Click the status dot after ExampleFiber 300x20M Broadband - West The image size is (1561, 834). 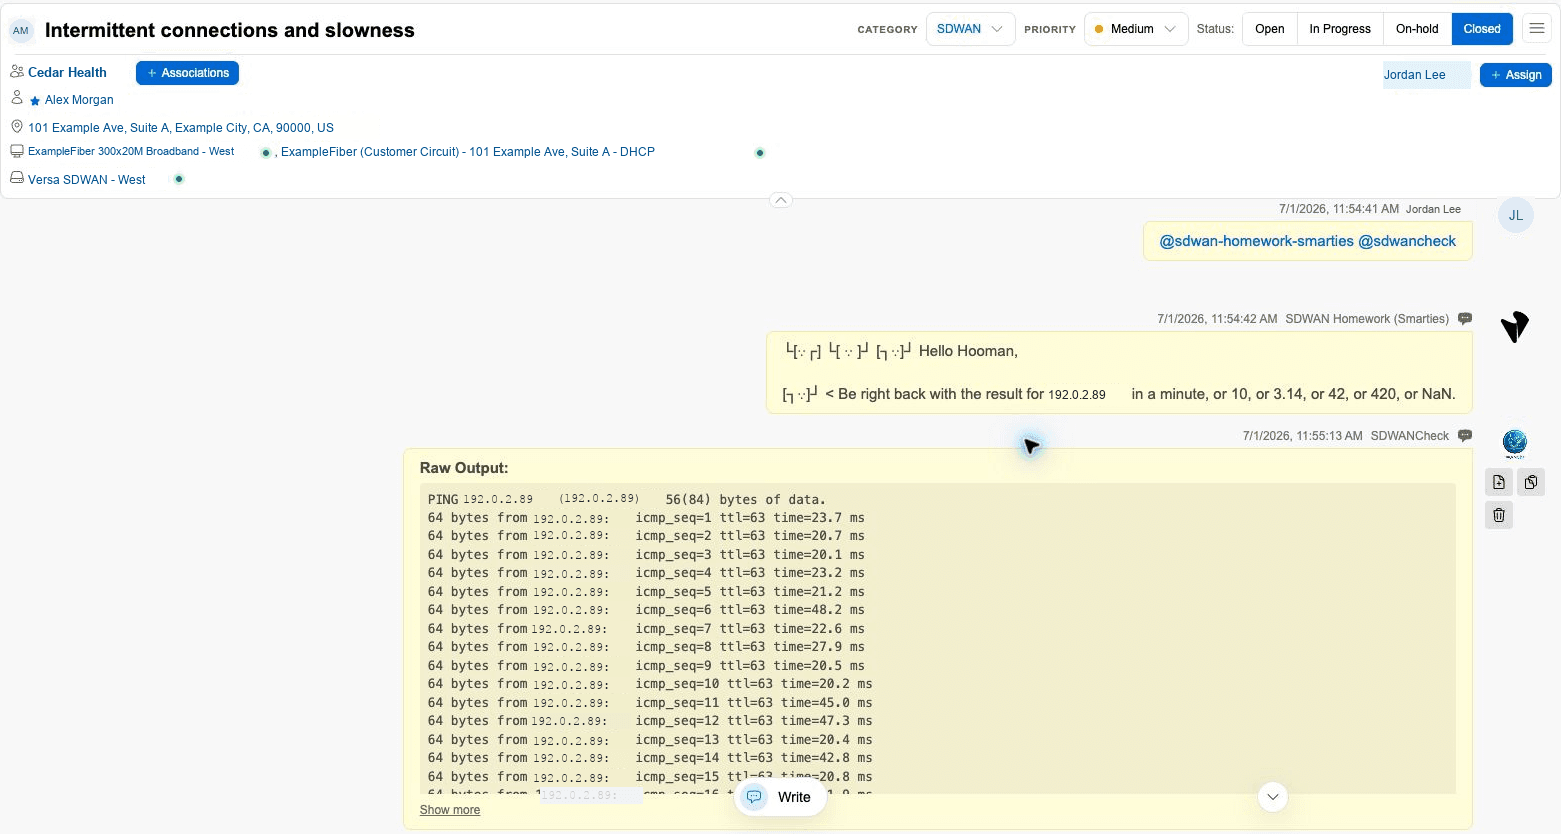pyautogui.click(x=265, y=153)
